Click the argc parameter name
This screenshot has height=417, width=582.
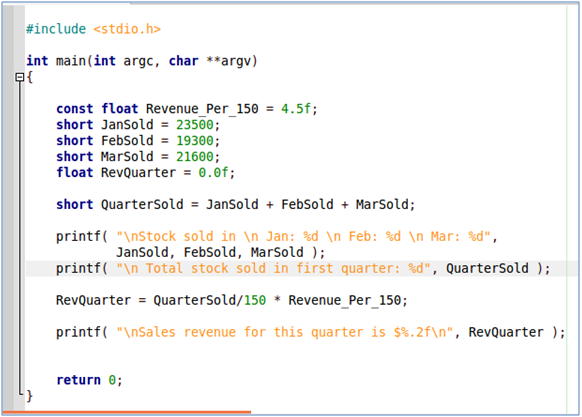click(138, 61)
